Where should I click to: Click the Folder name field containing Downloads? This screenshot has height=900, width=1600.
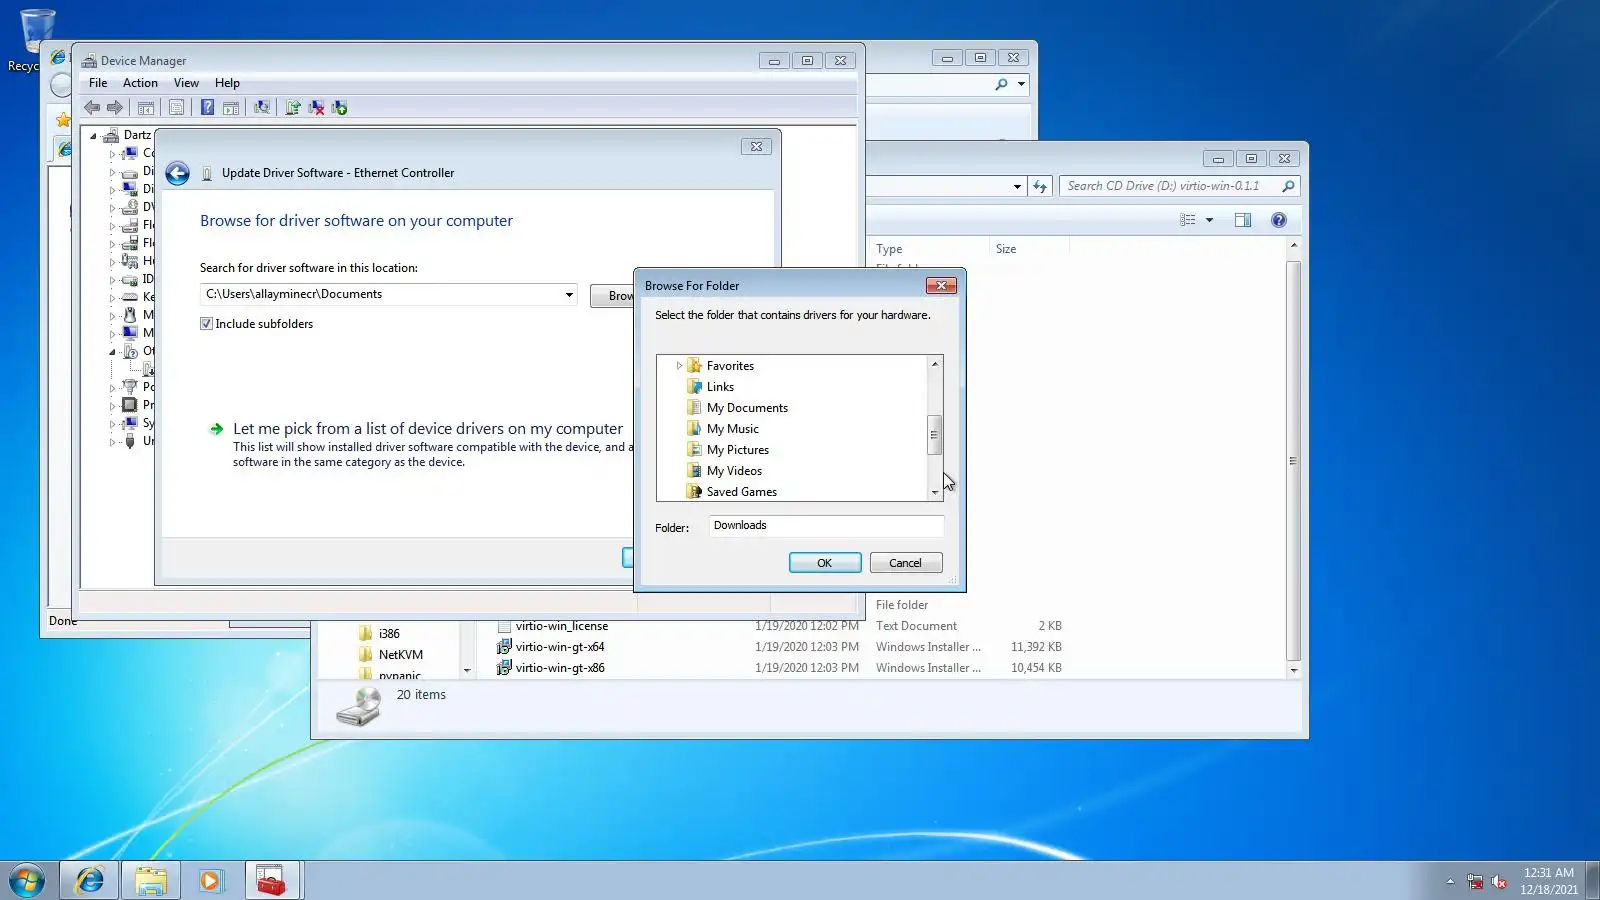coord(826,526)
